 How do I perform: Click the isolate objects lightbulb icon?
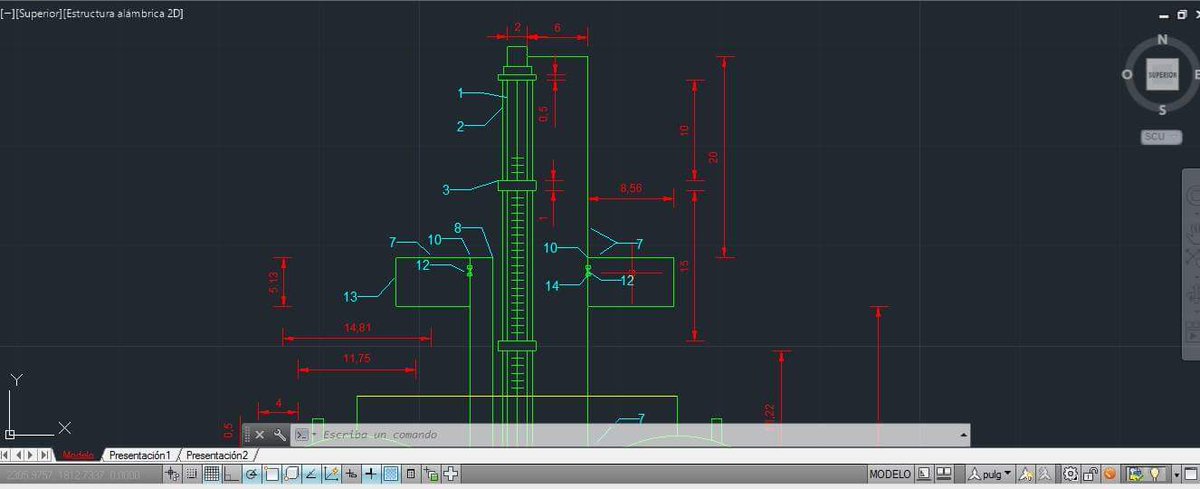click(1155, 474)
